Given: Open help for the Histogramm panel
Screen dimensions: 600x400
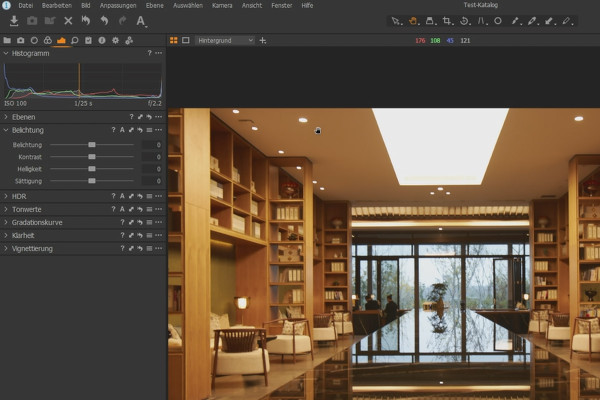Looking at the screenshot, I should click(x=149, y=53).
